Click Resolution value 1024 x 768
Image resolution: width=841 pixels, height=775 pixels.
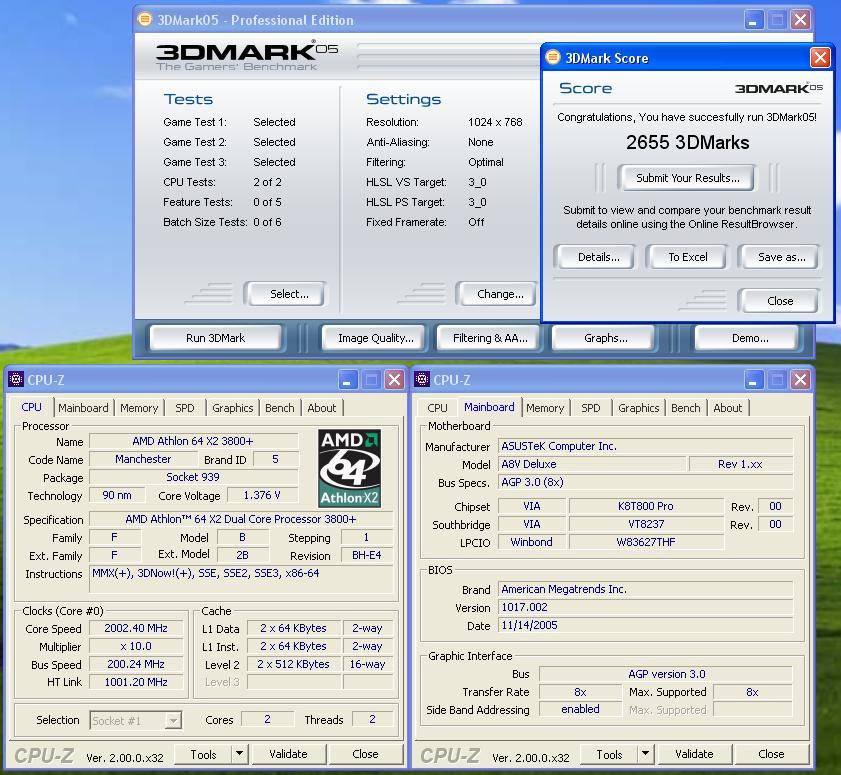click(495, 122)
